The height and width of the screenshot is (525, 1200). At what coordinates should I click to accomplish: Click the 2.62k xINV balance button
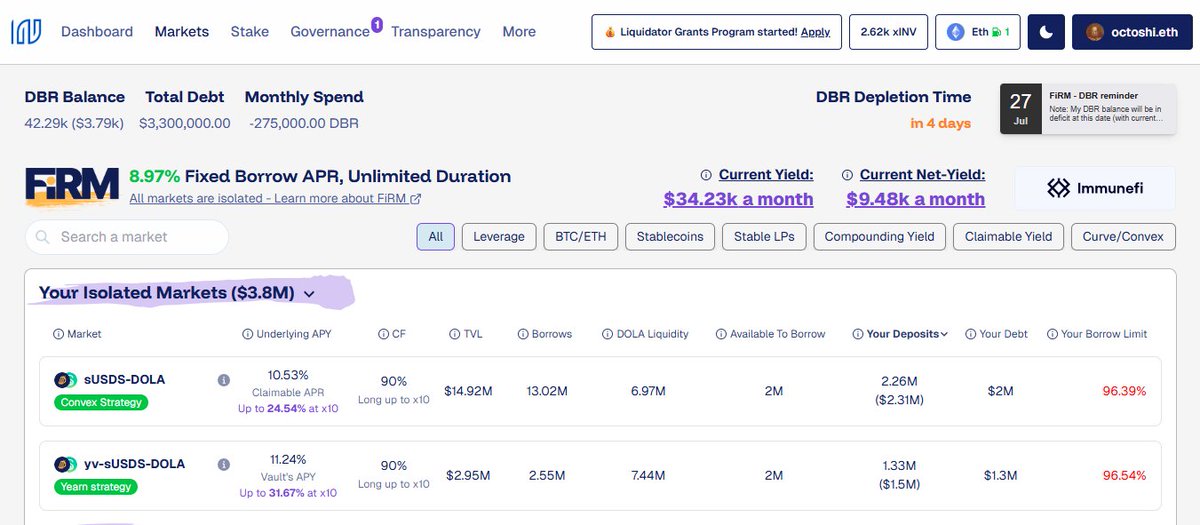point(889,32)
